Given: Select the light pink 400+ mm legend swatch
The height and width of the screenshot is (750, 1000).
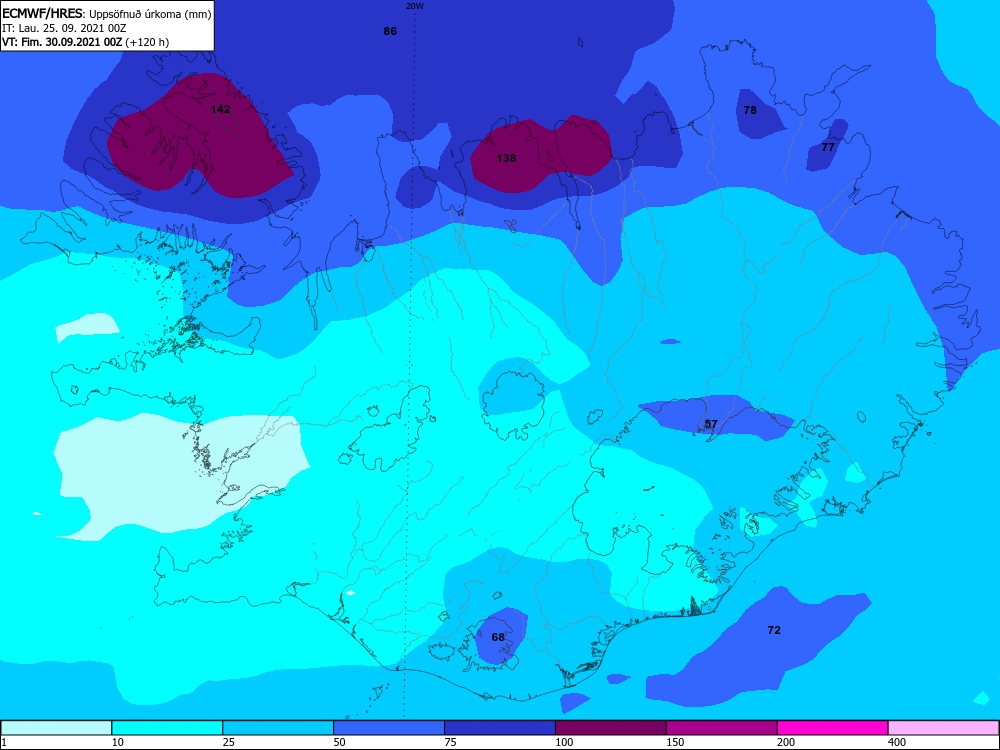Looking at the screenshot, I should tap(944, 728).
